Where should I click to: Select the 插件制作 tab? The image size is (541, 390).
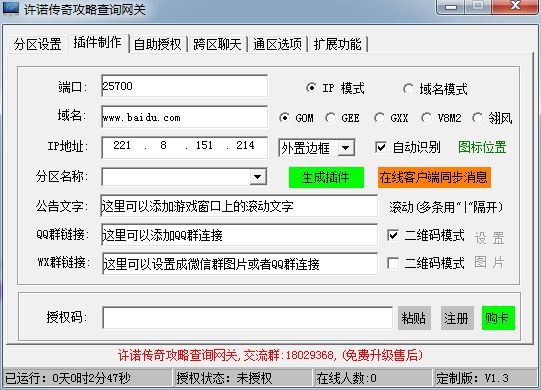[x=98, y=43]
